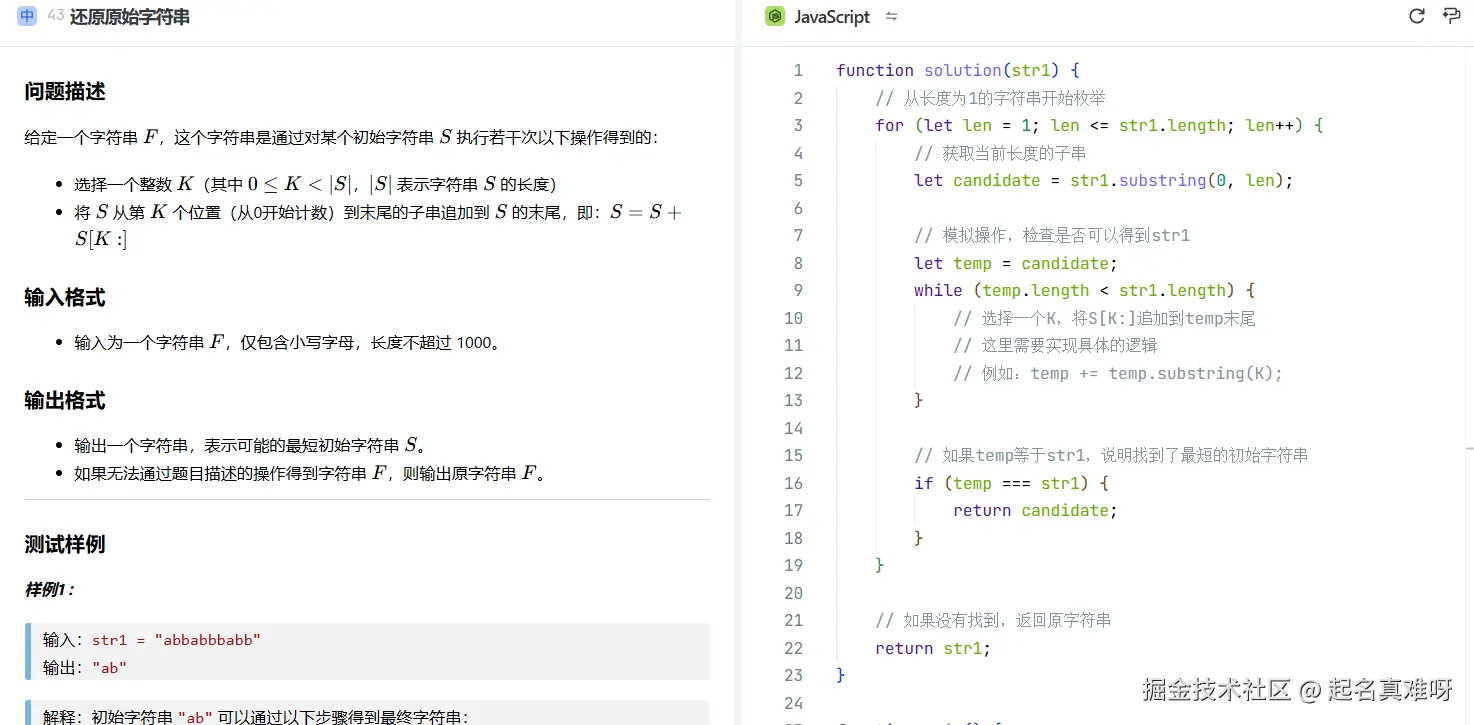Select the problem title 还原原始字符串
Image resolution: width=1474 pixels, height=725 pixels.
click(129, 16)
